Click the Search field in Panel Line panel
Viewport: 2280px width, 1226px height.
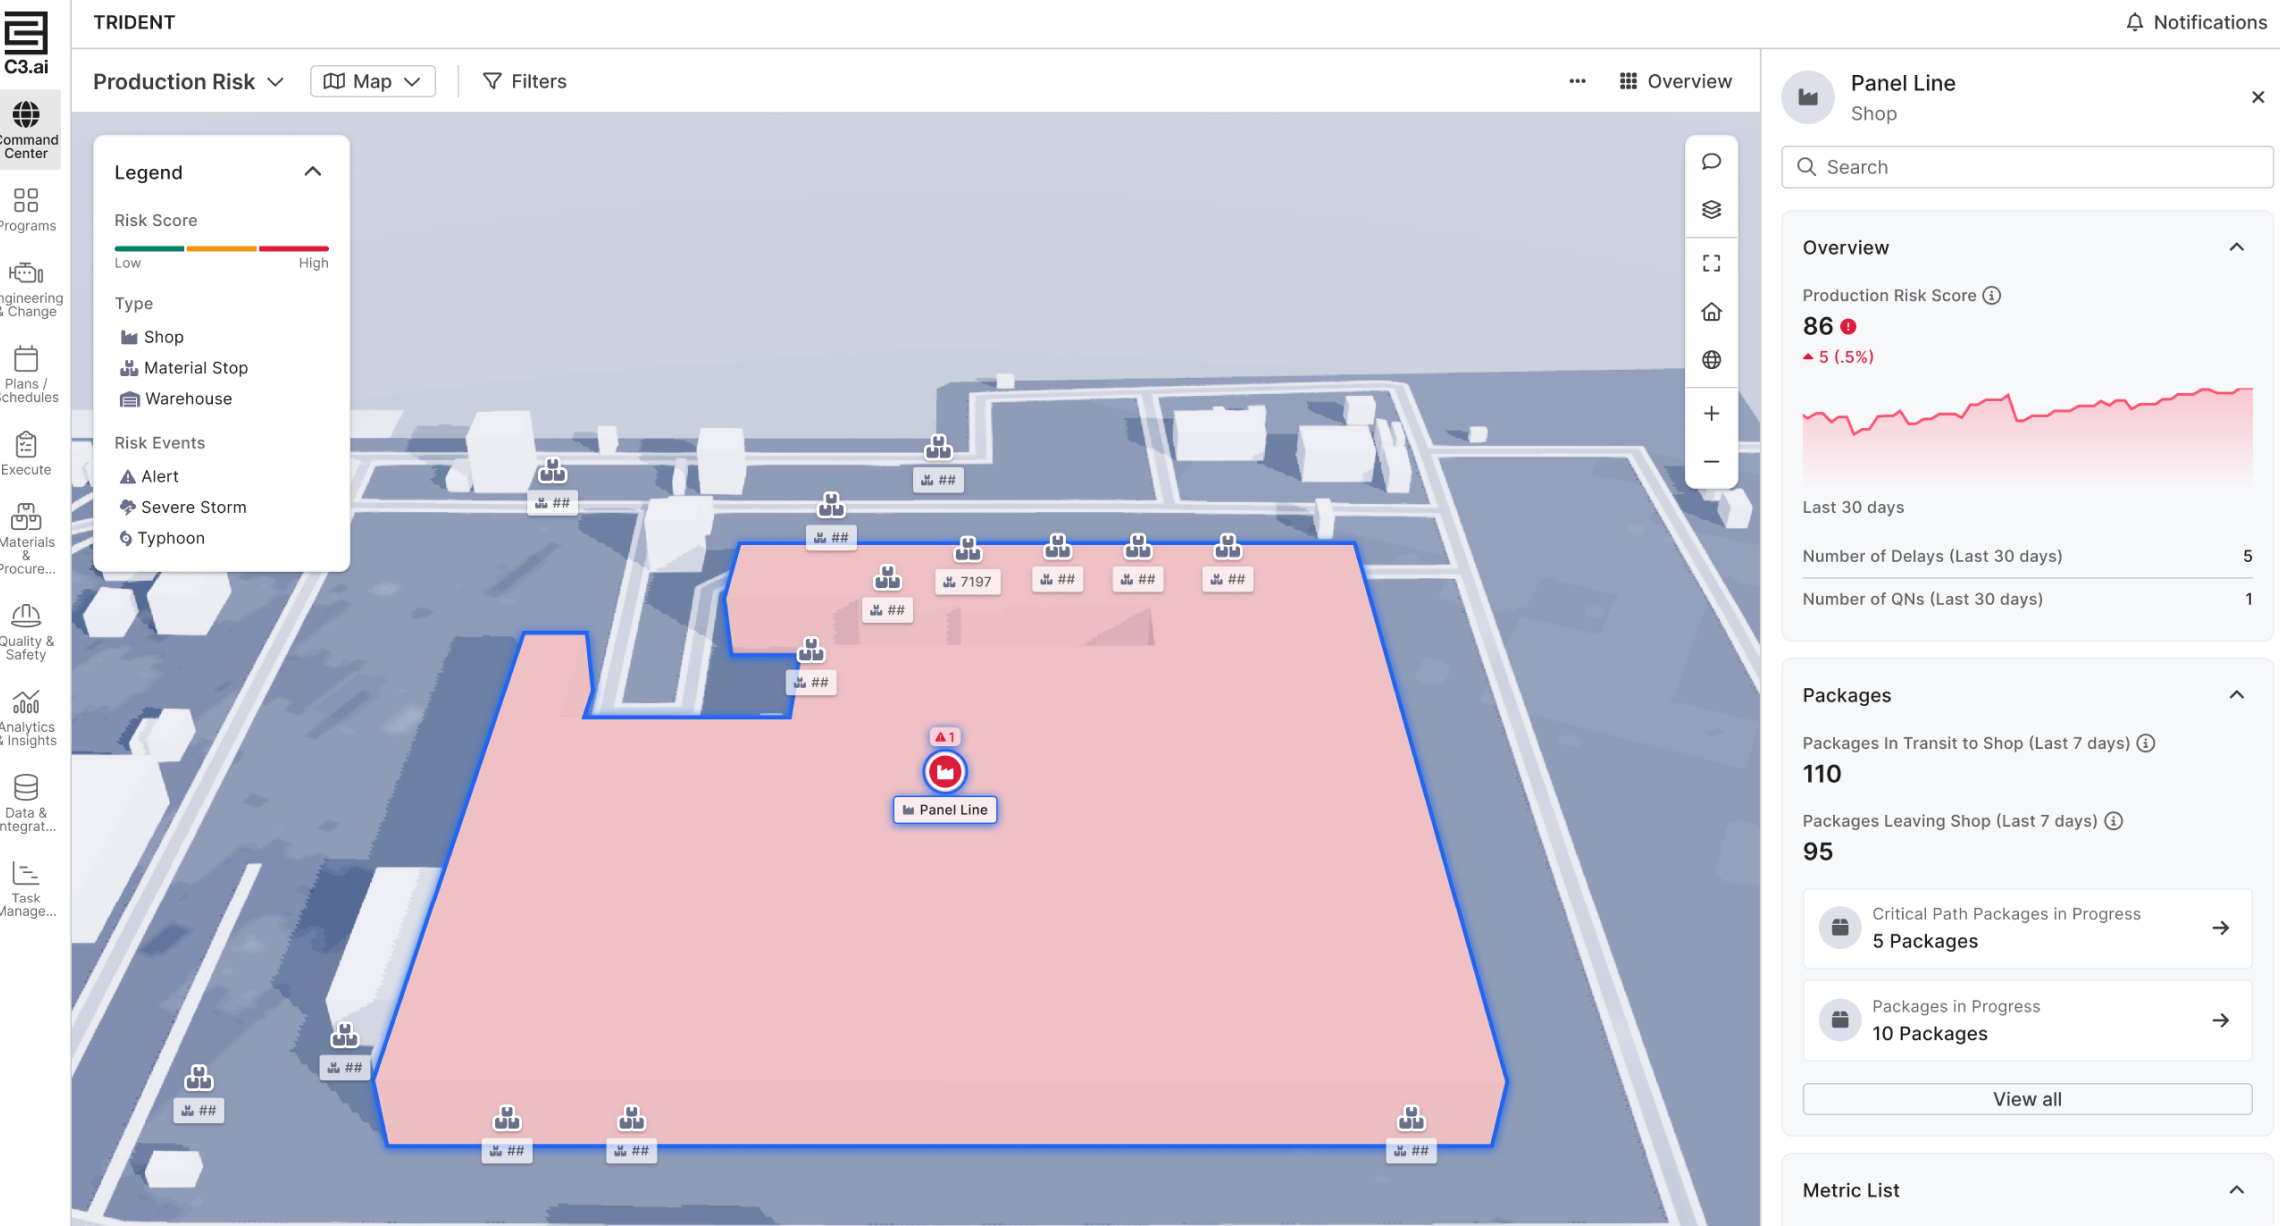(2027, 167)
